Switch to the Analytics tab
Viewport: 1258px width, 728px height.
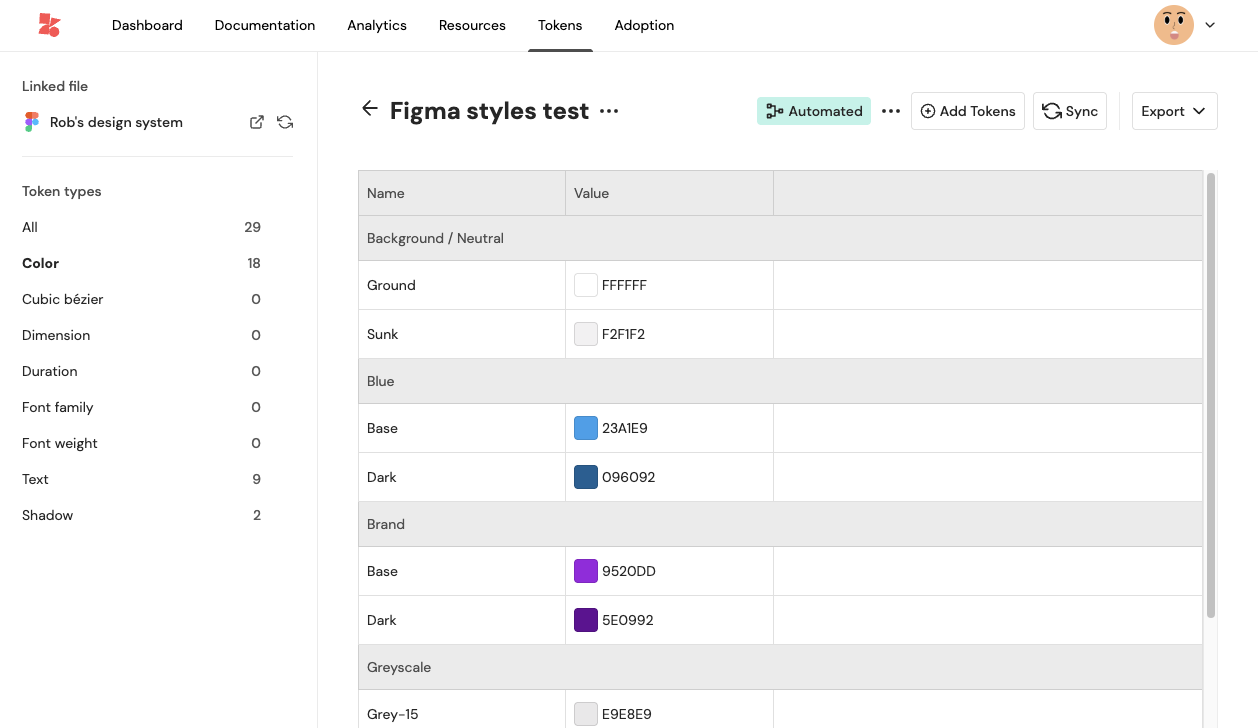coord(377,25)
